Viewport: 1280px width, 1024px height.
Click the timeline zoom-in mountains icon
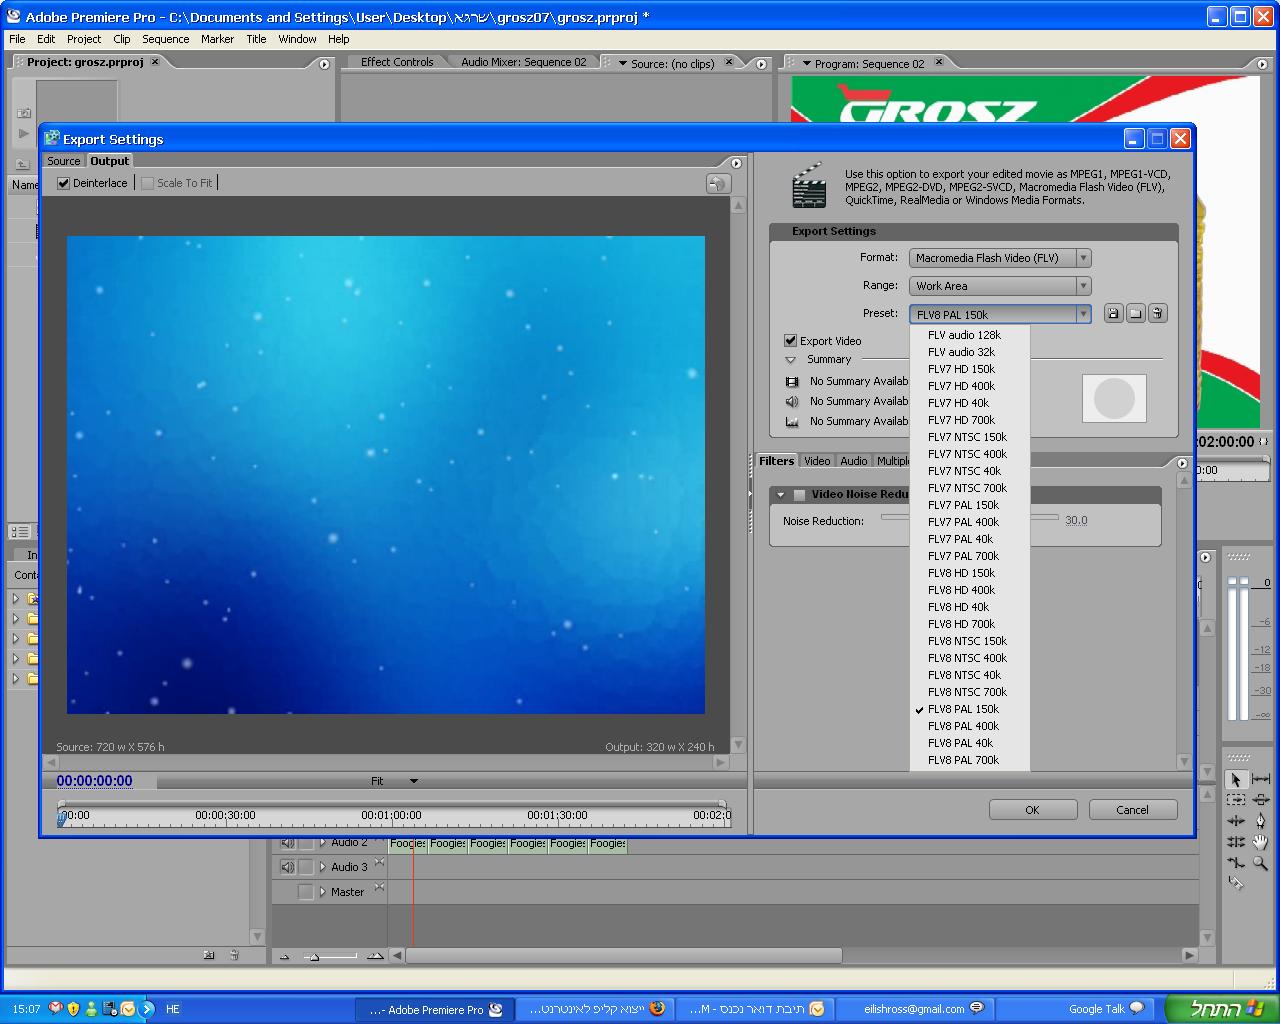(x=375, y=956)
